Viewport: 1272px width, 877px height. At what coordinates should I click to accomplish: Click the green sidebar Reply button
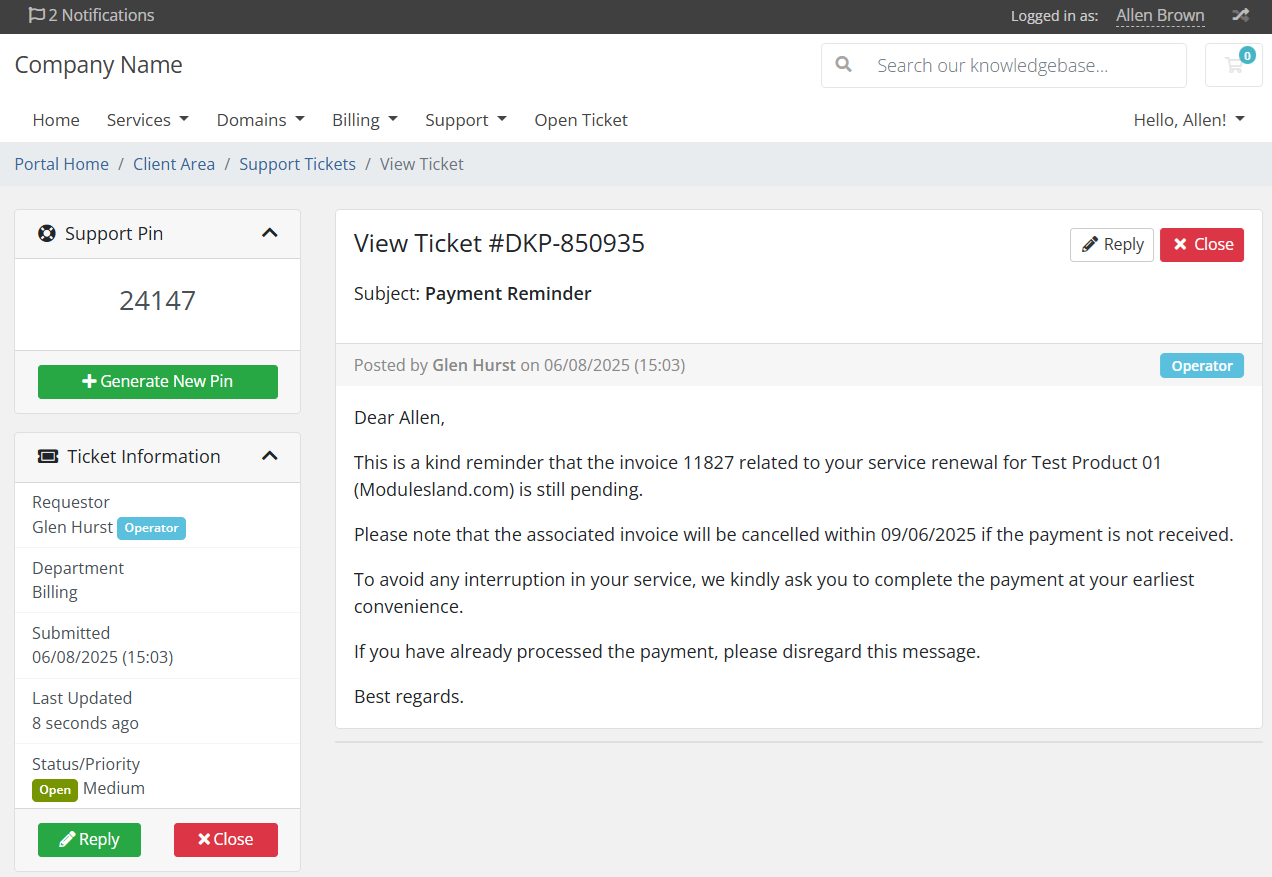pos(89,840)
